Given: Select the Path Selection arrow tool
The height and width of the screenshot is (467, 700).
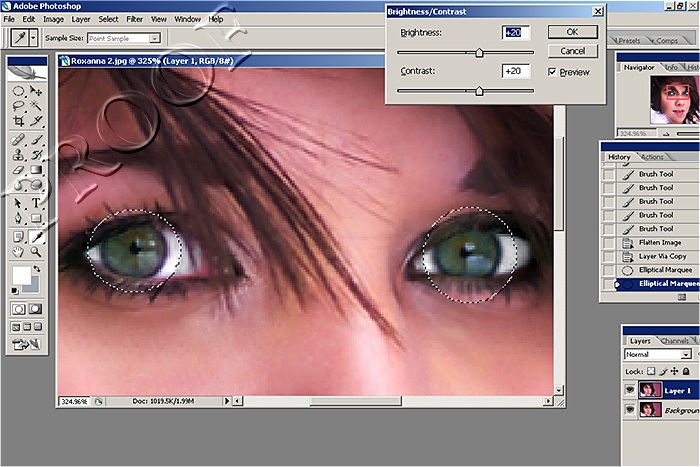Looking at the screenshot, I should click(x=18, y=204).
